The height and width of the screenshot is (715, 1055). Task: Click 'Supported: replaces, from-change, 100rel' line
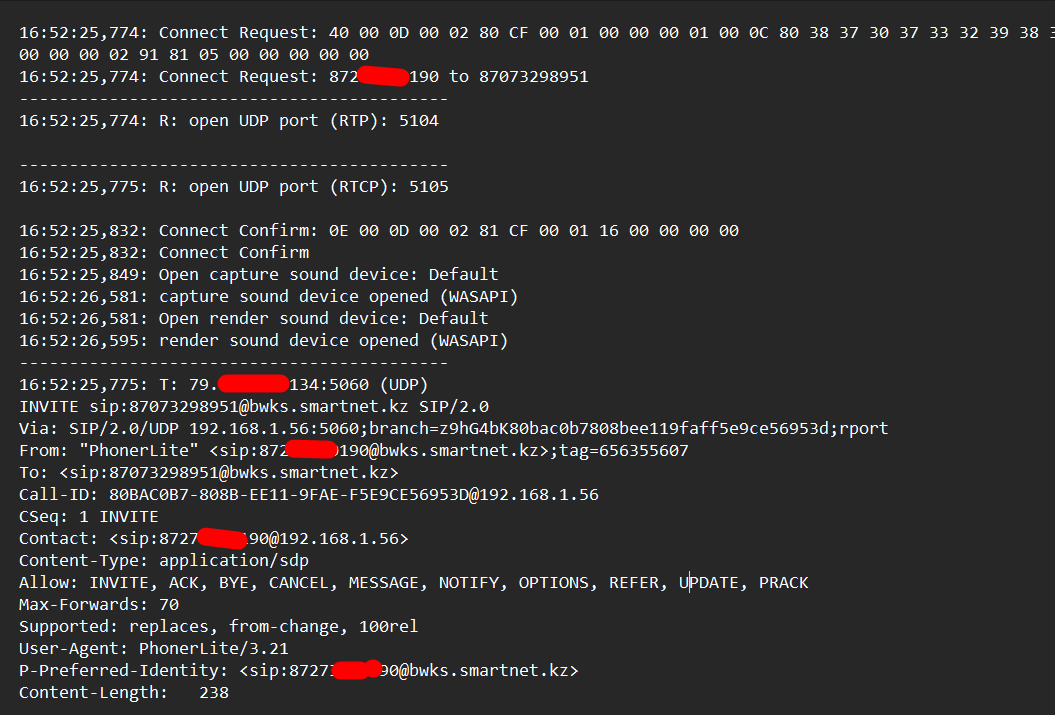click(219, 626)
